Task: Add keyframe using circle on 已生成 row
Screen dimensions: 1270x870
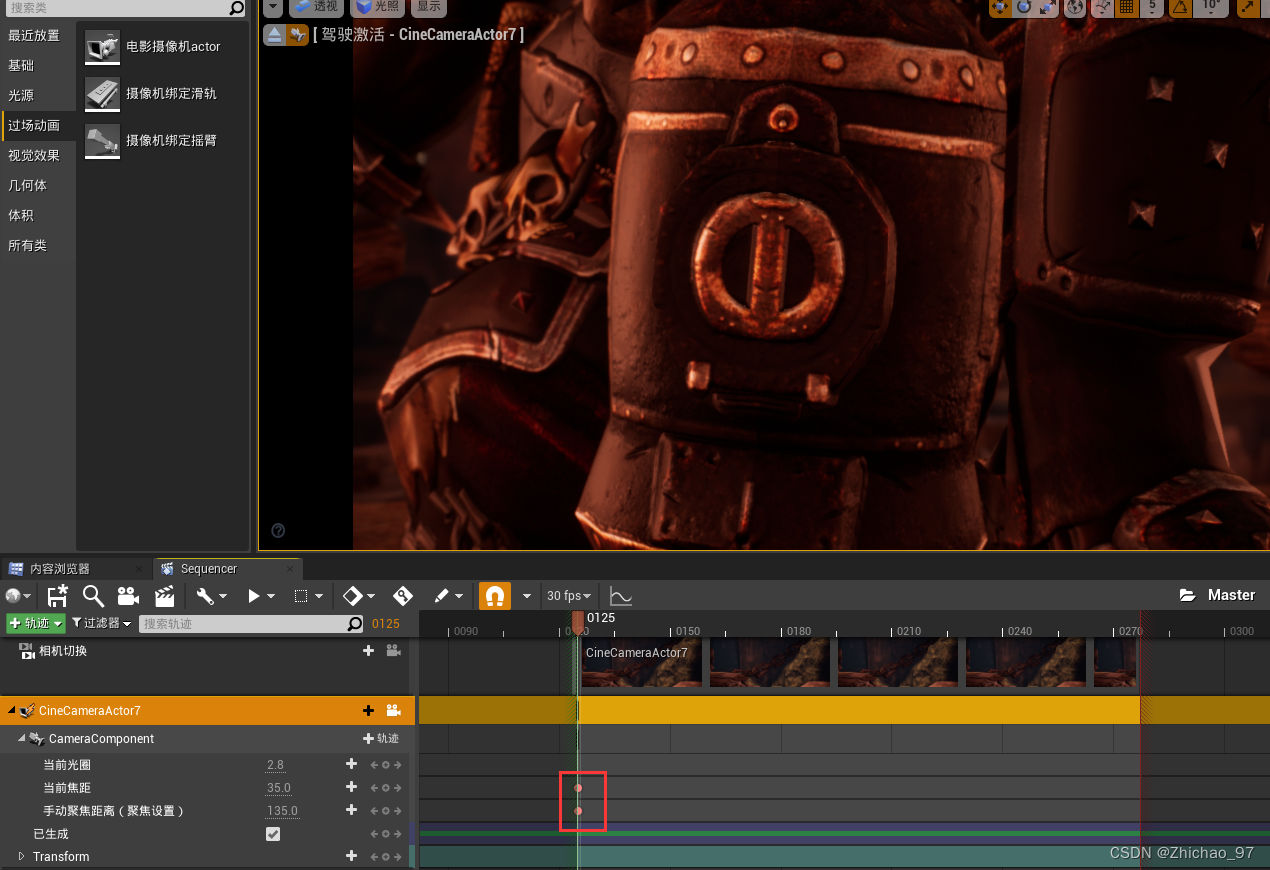Action: tap(386, 834)
